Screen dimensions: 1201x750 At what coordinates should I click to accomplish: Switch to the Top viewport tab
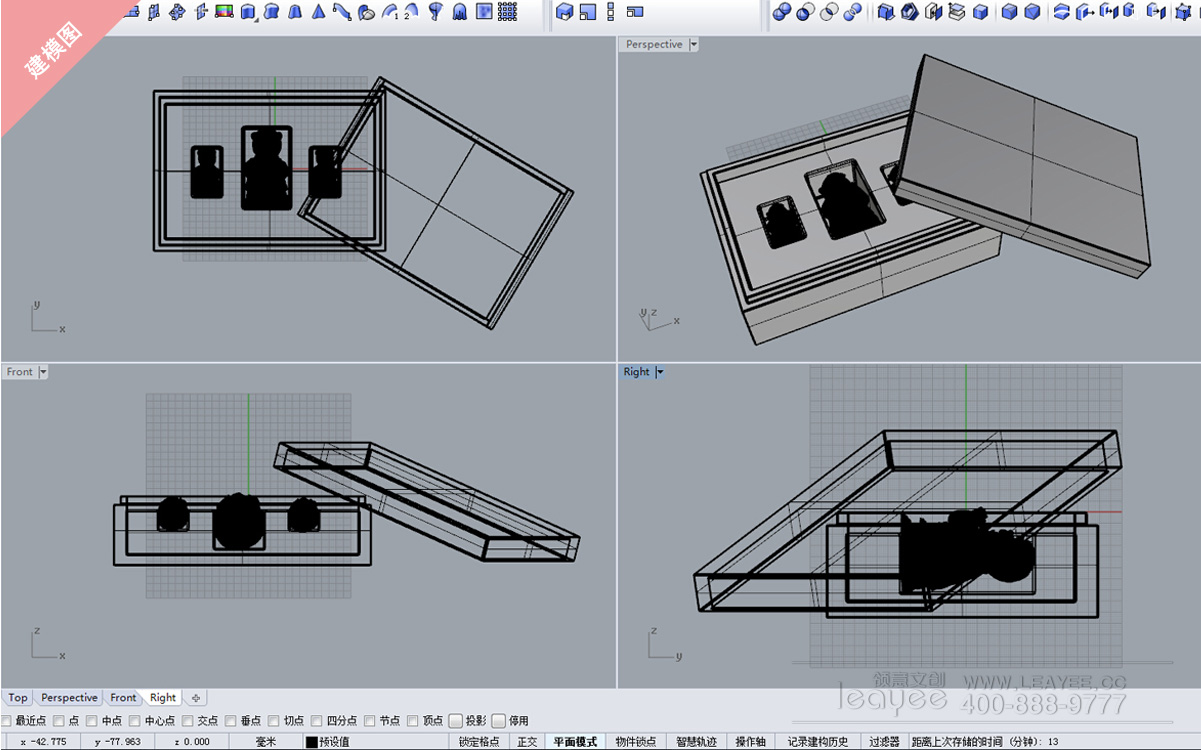(18, 698)
